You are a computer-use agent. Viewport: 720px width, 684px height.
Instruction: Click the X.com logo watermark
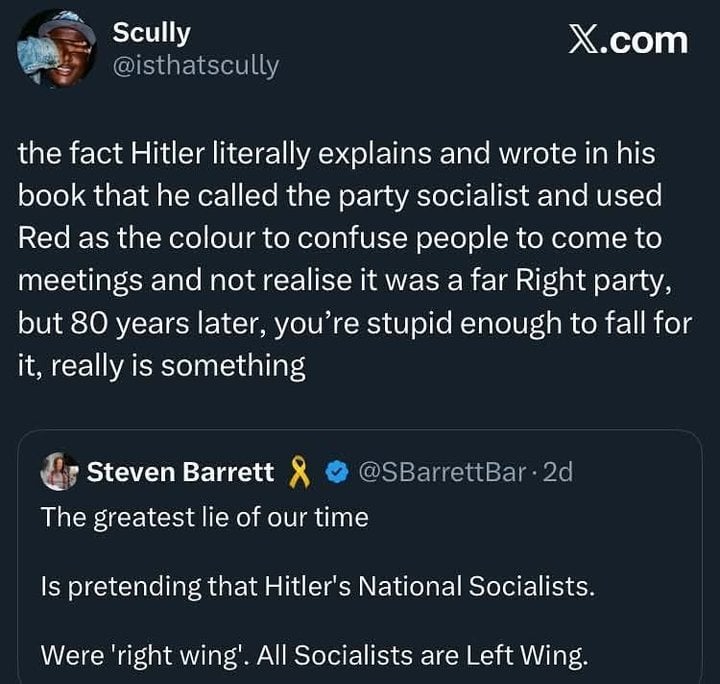(628, 40)
